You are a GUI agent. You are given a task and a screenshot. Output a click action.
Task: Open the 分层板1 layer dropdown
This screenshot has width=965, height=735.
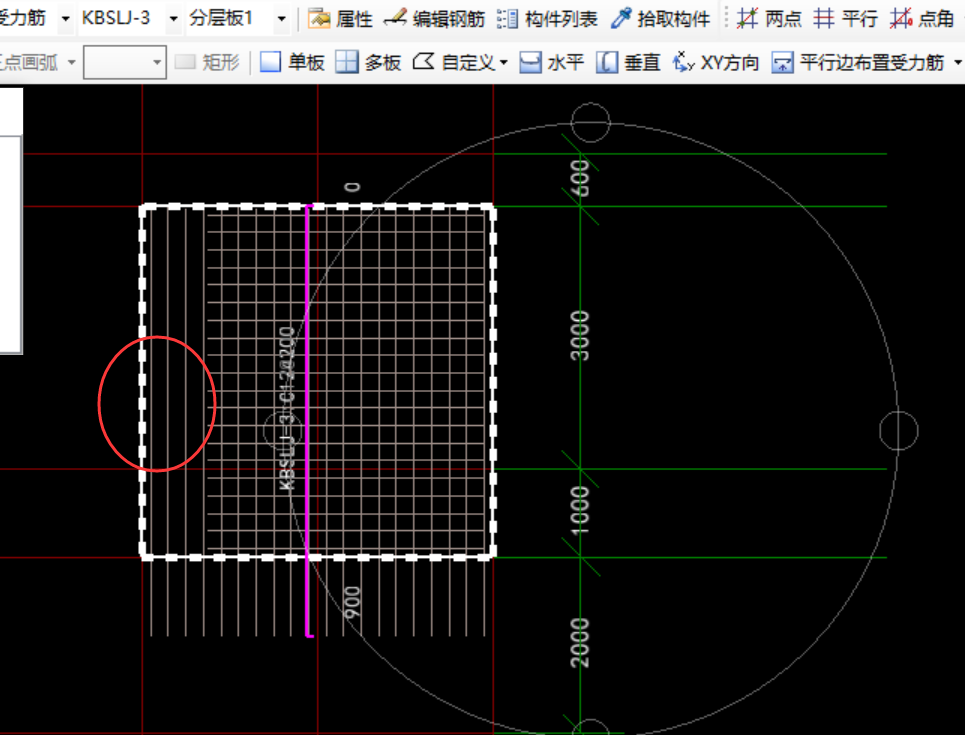(281, 18)
